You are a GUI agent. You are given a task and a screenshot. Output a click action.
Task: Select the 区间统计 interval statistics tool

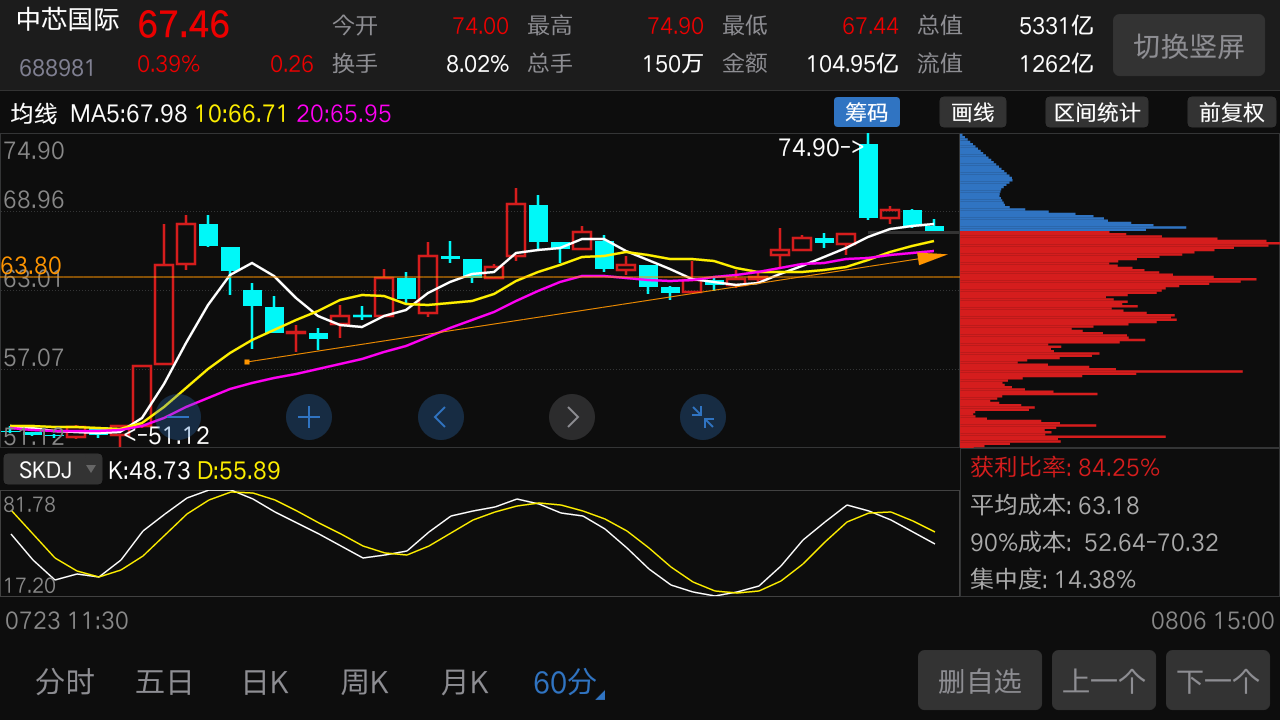click(x=1096, y=112)
